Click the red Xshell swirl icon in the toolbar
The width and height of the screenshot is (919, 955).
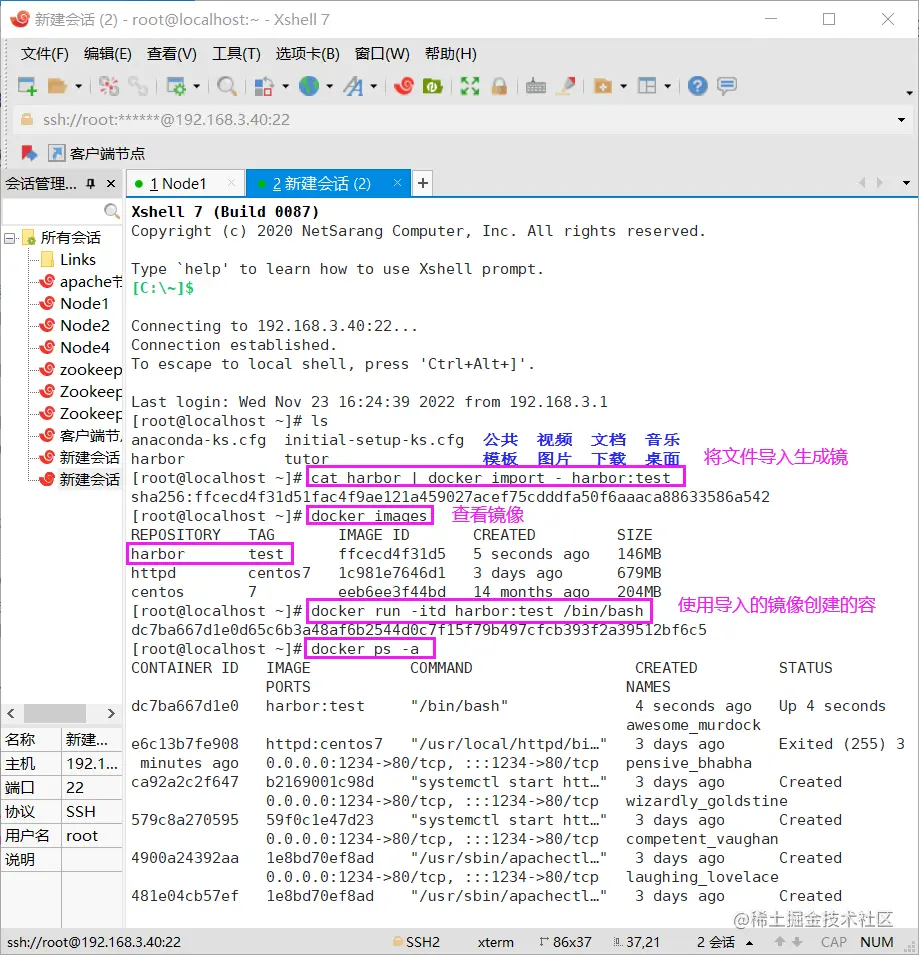pos(404,86)
